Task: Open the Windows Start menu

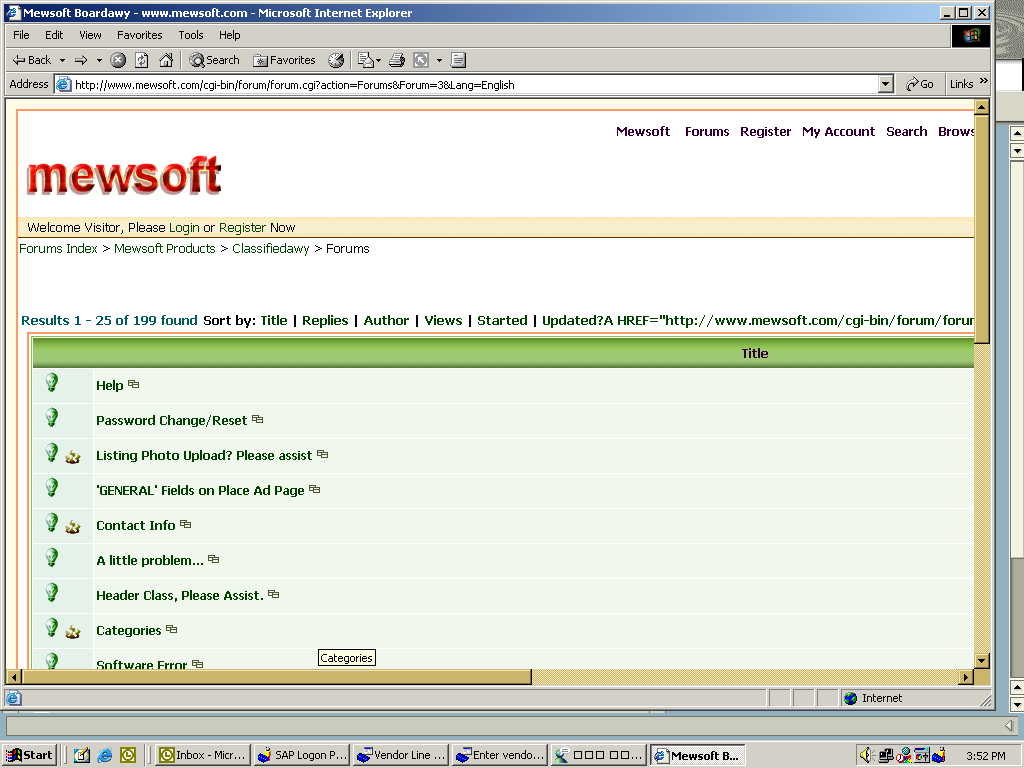Action: click(x=29, y=756)
